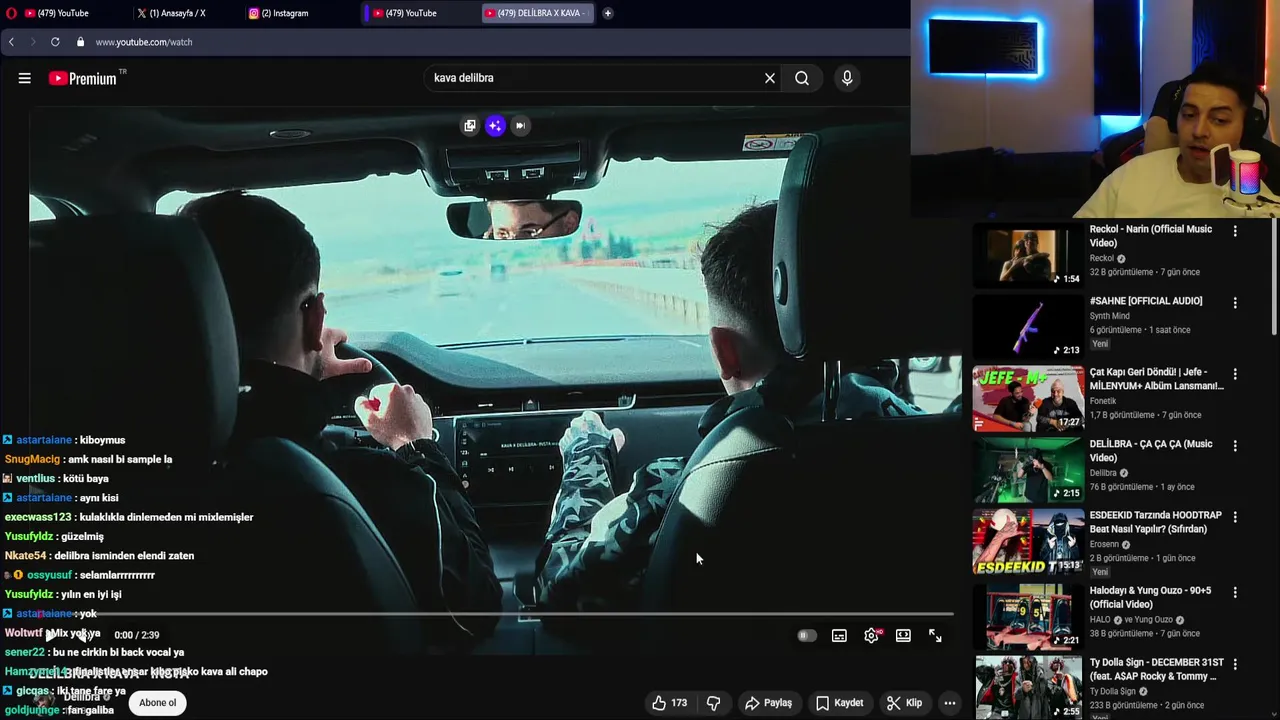Screen dimensions: 1280x720
Task: Switch to the Anasayfa / X tab
Action: click(178, 13)
